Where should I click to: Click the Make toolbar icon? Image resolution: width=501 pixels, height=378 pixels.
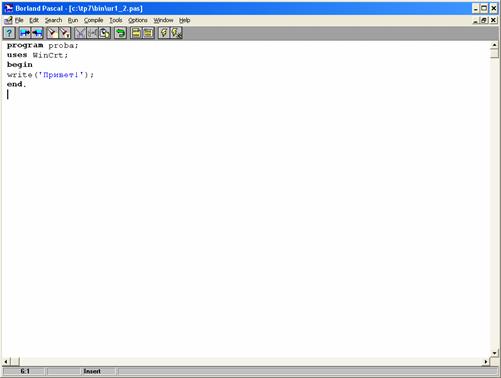[148, 33]
